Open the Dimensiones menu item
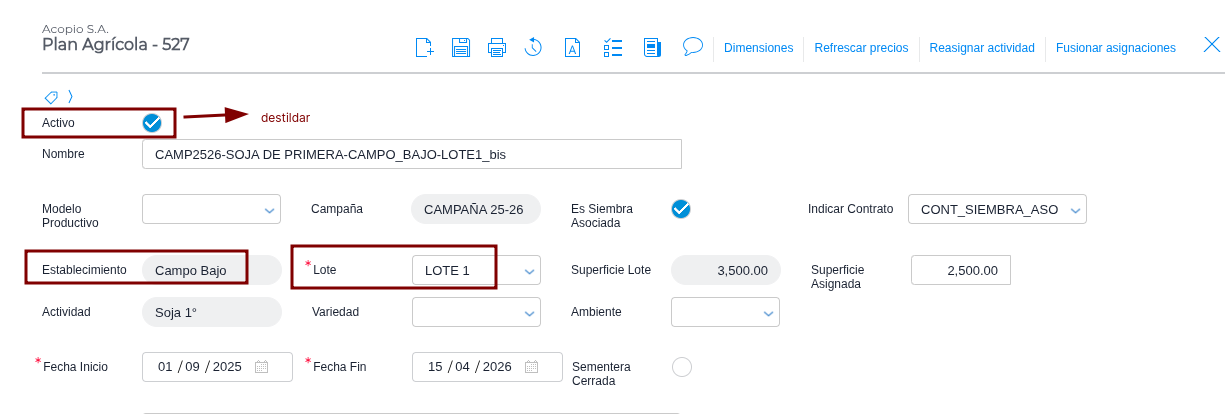1225x414 pixels. pyautogui.click(x=758, y=48)
